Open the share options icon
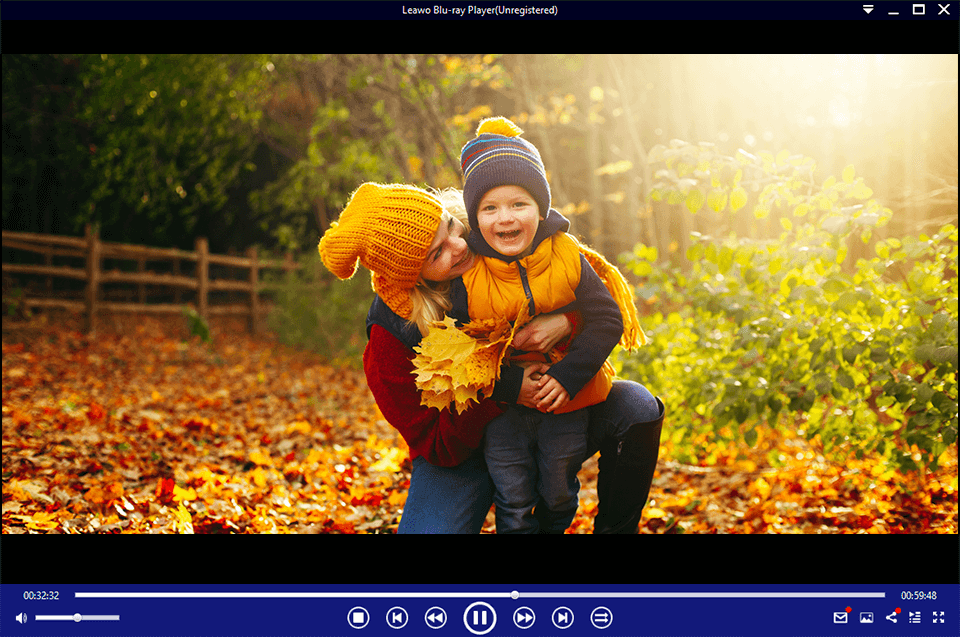This screenshot has height=637, width=960. (x=893, y=617)
